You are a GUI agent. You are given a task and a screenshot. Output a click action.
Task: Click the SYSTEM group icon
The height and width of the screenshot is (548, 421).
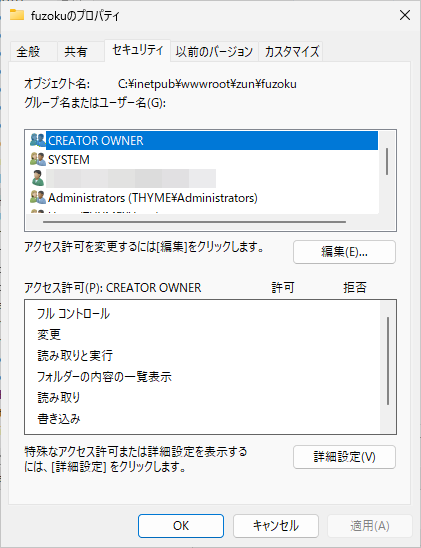[x=38, y=159]
